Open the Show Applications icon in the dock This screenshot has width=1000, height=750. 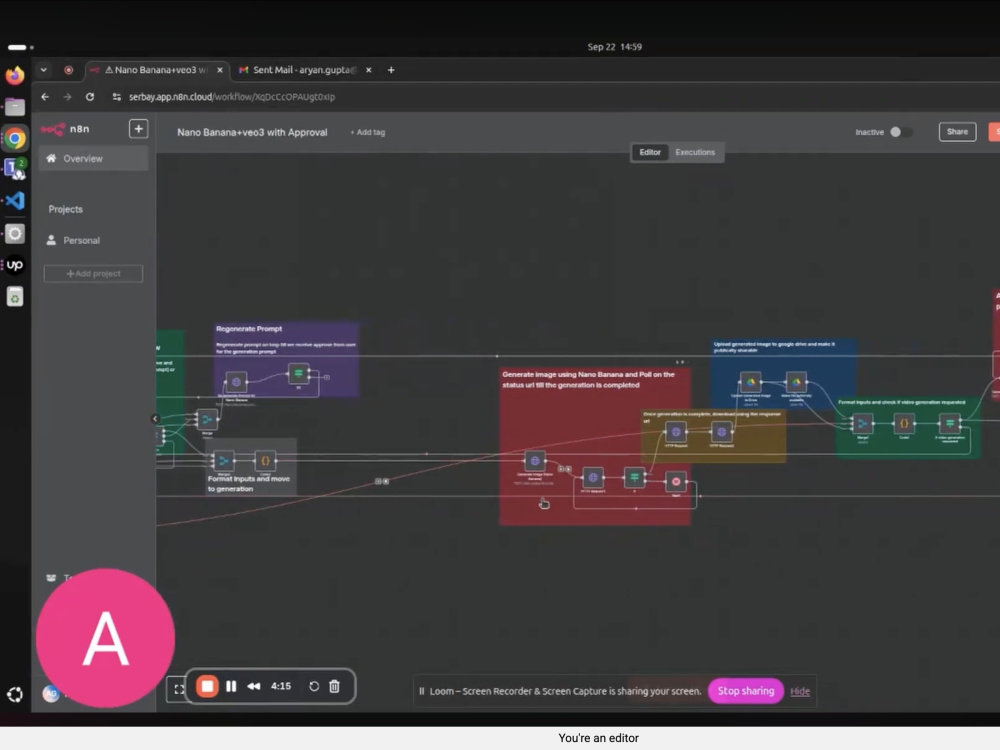(x=15, y=695)
